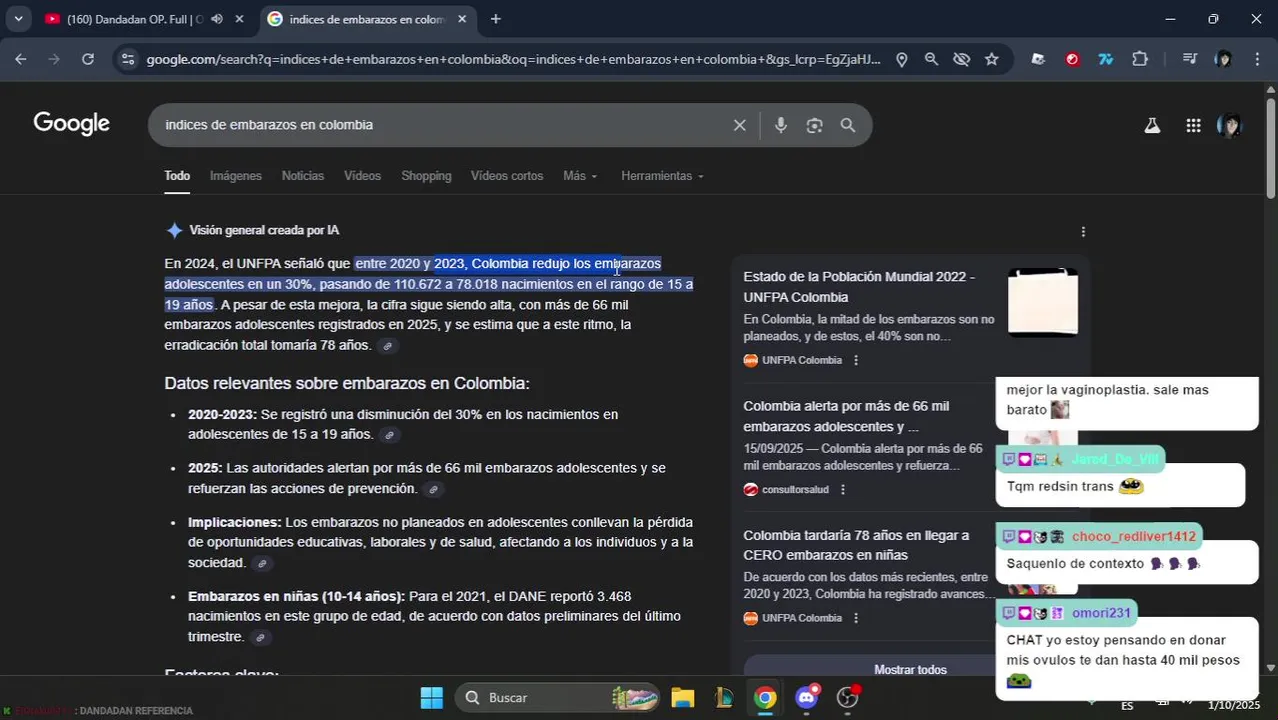The image size is (1278, 720).
Task: Open the tab search dropdown arrow
Action: pos(18,19)
